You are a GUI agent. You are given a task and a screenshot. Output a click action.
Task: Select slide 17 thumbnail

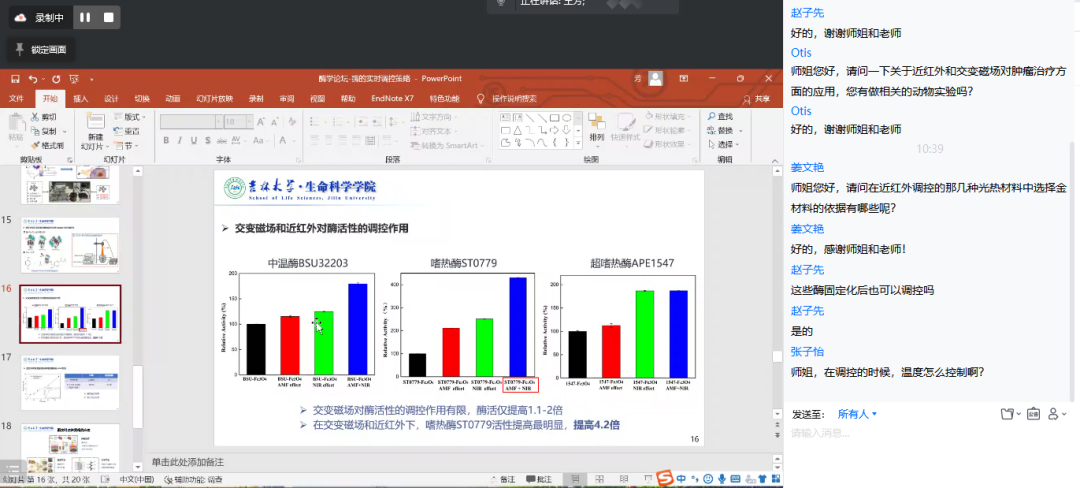coord(70,382)
